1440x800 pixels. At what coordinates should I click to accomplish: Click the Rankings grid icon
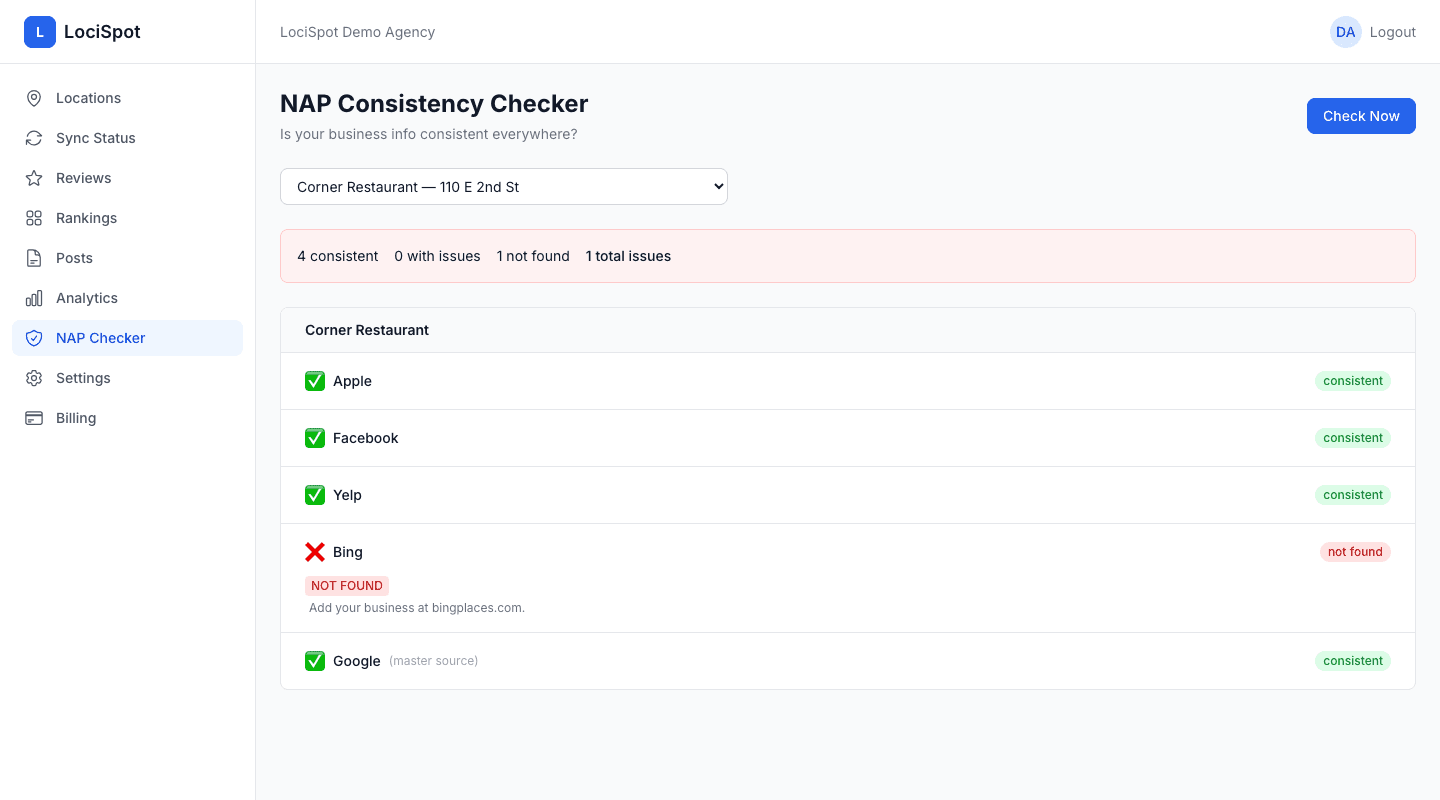tap(33, 218)
